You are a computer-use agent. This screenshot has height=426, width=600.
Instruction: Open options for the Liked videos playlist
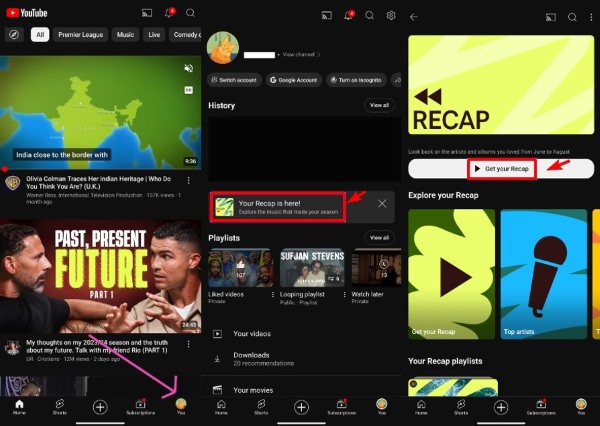(x=272, y=294)
